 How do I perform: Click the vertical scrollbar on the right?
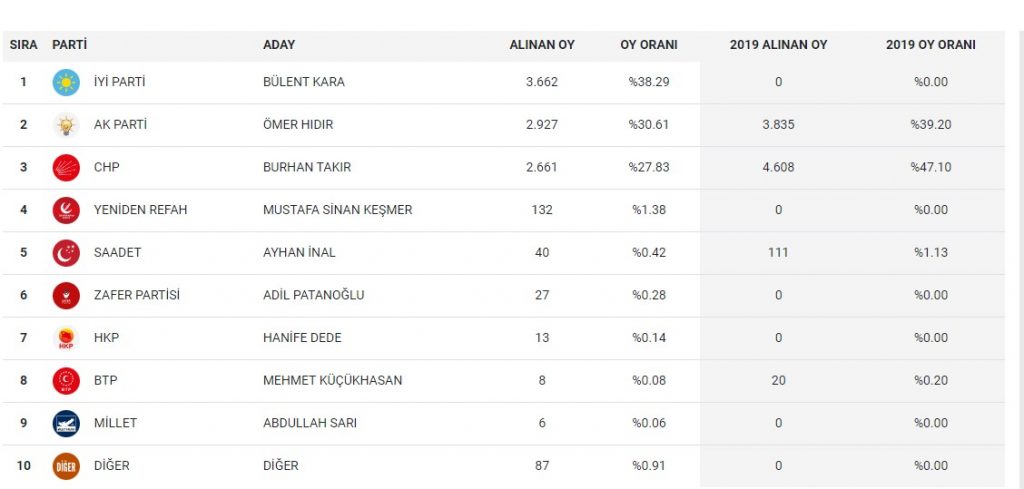pos(1019,250)
